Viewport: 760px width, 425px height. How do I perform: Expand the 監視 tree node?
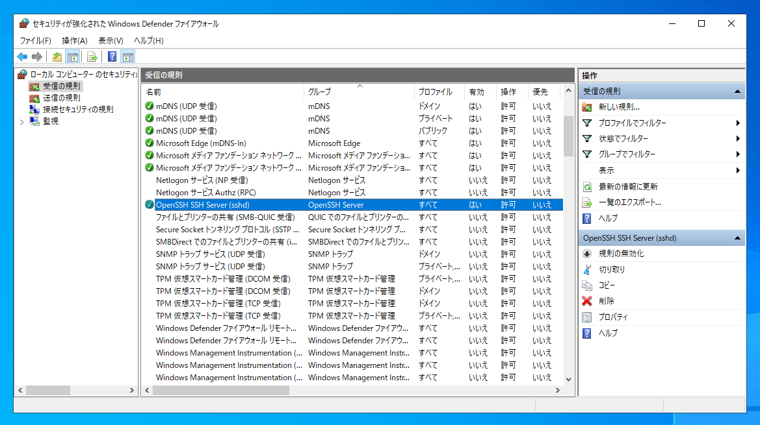[x=22, y=122]
